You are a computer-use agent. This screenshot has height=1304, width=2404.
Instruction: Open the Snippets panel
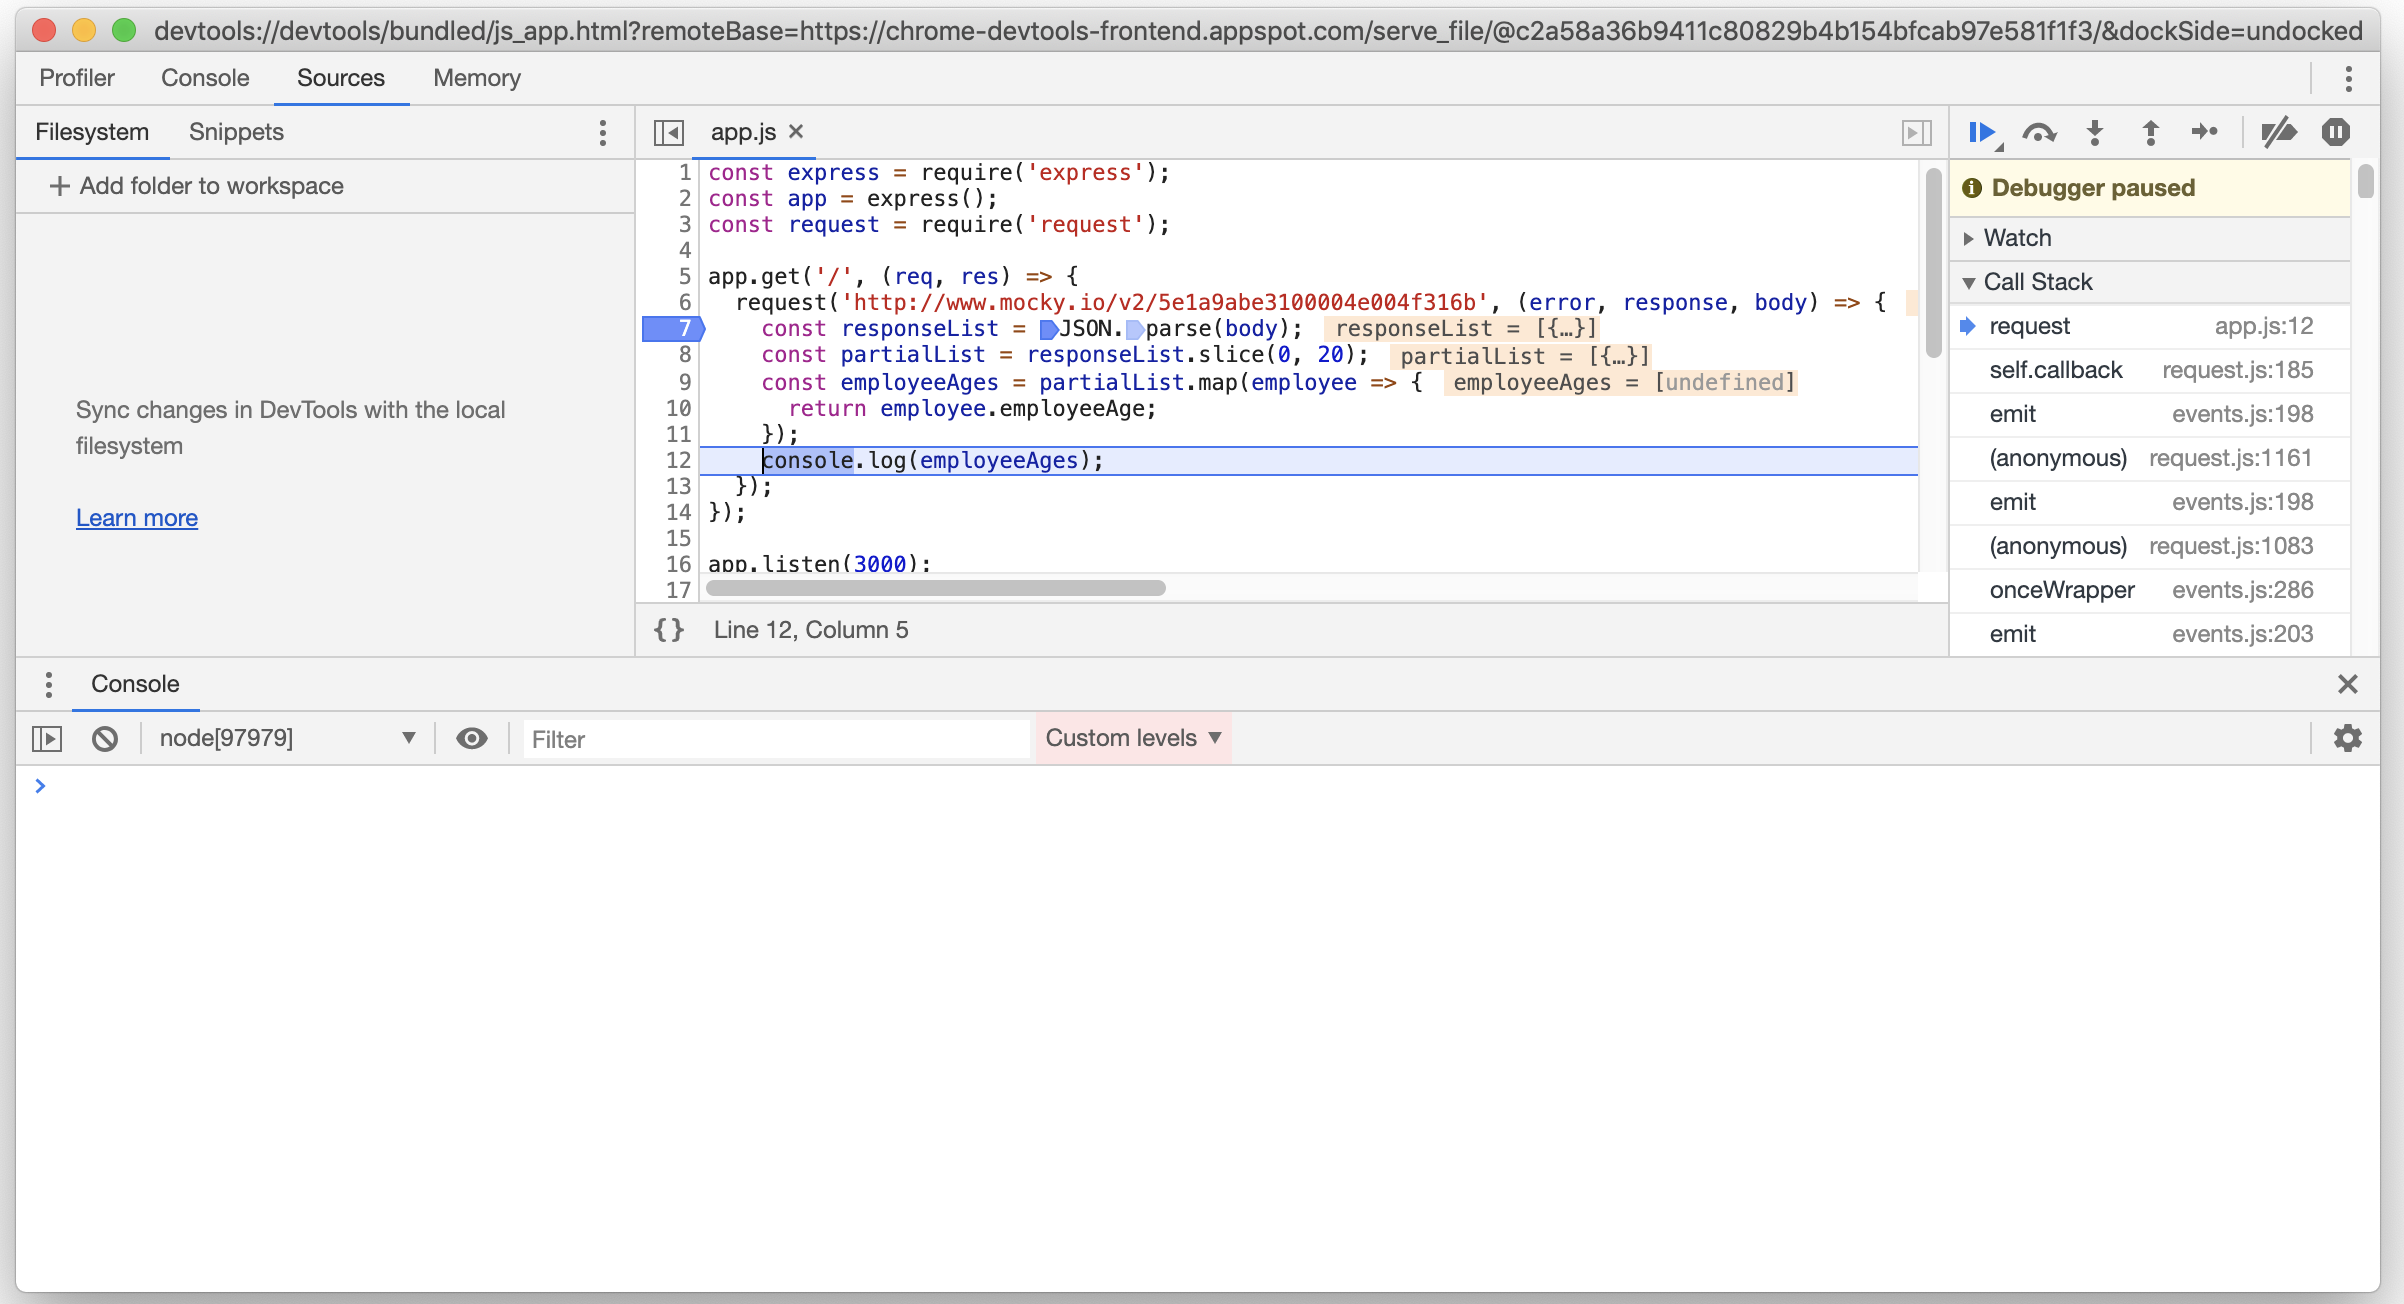coord(234,131)
